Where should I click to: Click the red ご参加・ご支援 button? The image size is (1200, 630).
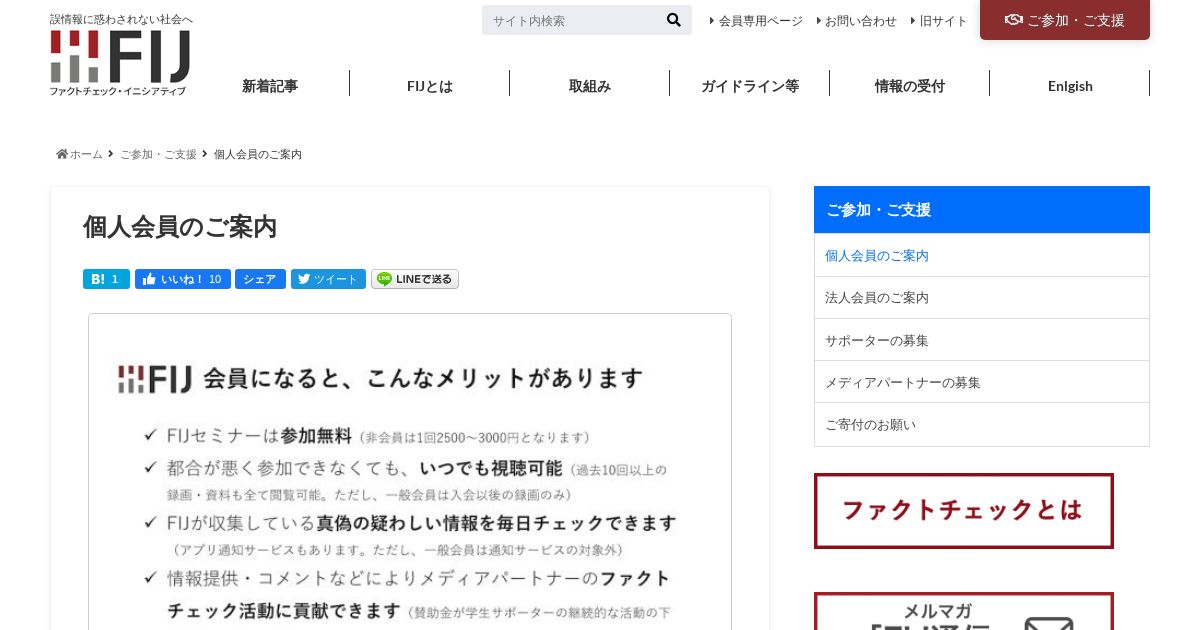point(1065,20)
